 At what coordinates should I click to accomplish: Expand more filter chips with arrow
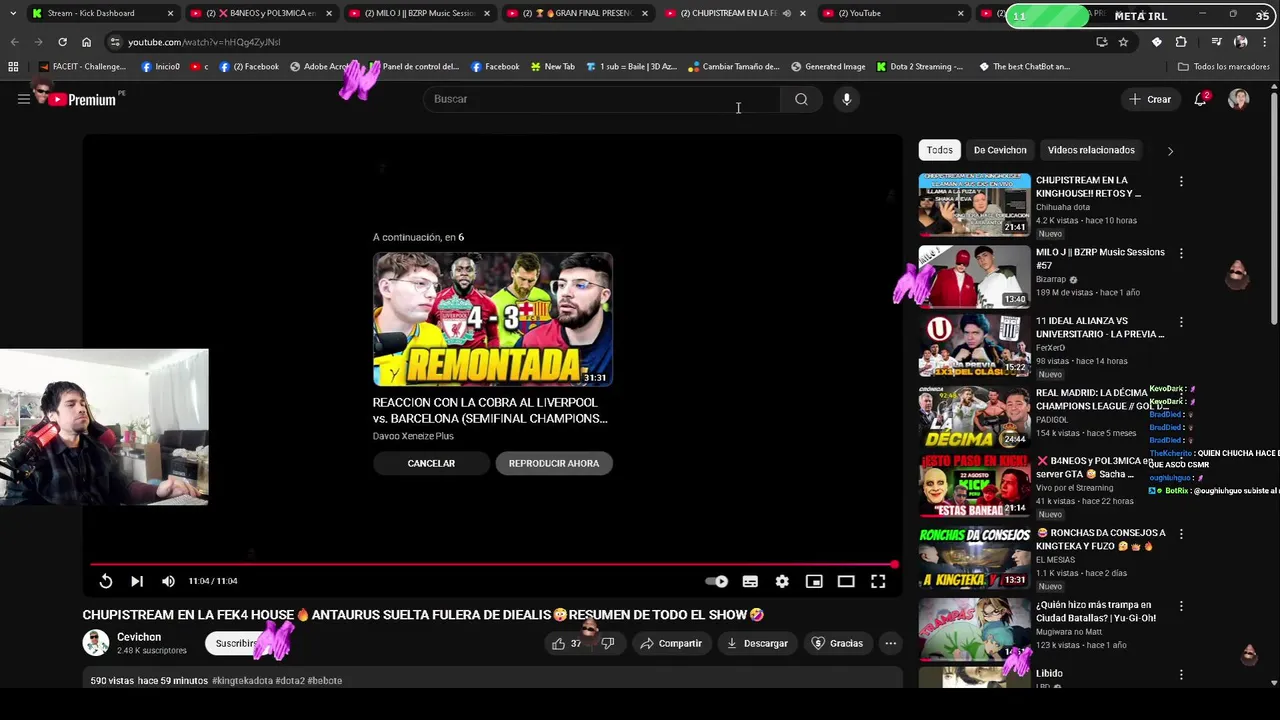pyautogui.click(x=1170, y=151)
